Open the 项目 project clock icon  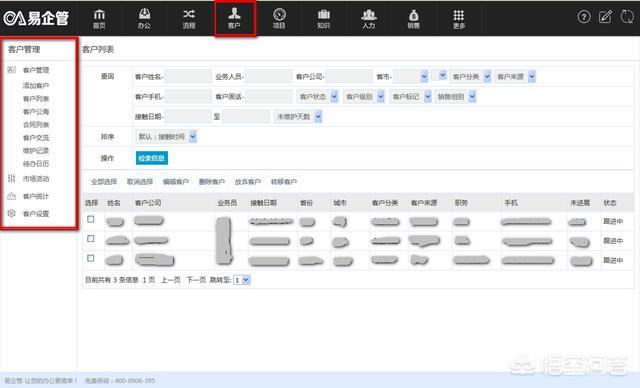point(279,18)
